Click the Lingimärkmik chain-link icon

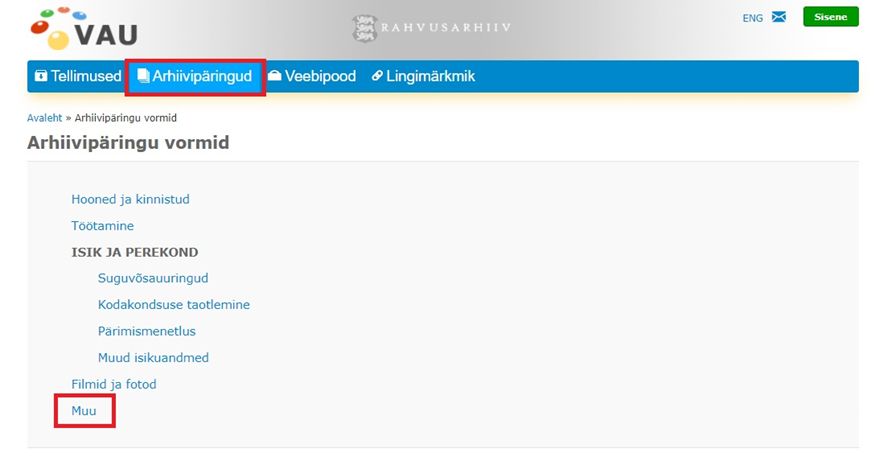pyautogui.click(x=377, y=76)
